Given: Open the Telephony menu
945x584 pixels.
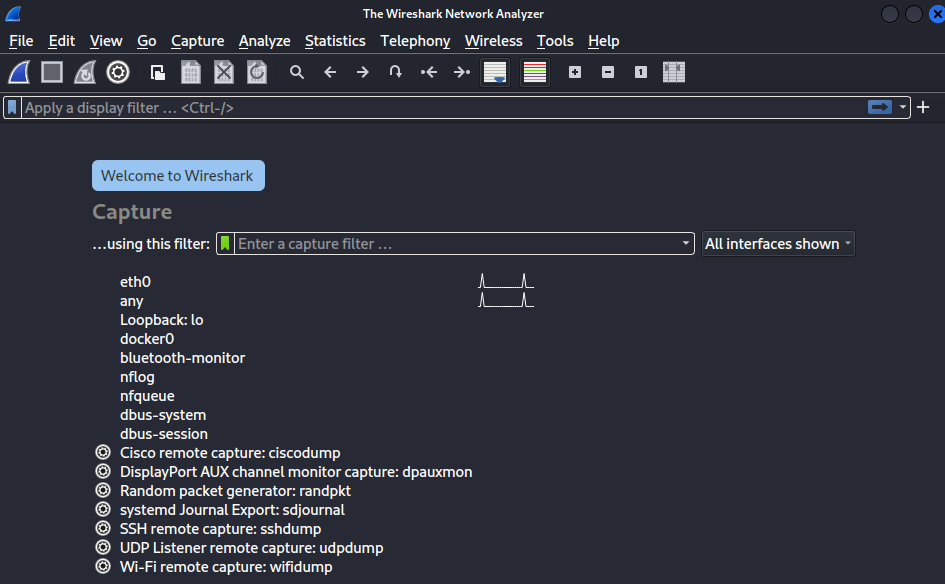Looking at the screenshot, I should click(415, 41).
